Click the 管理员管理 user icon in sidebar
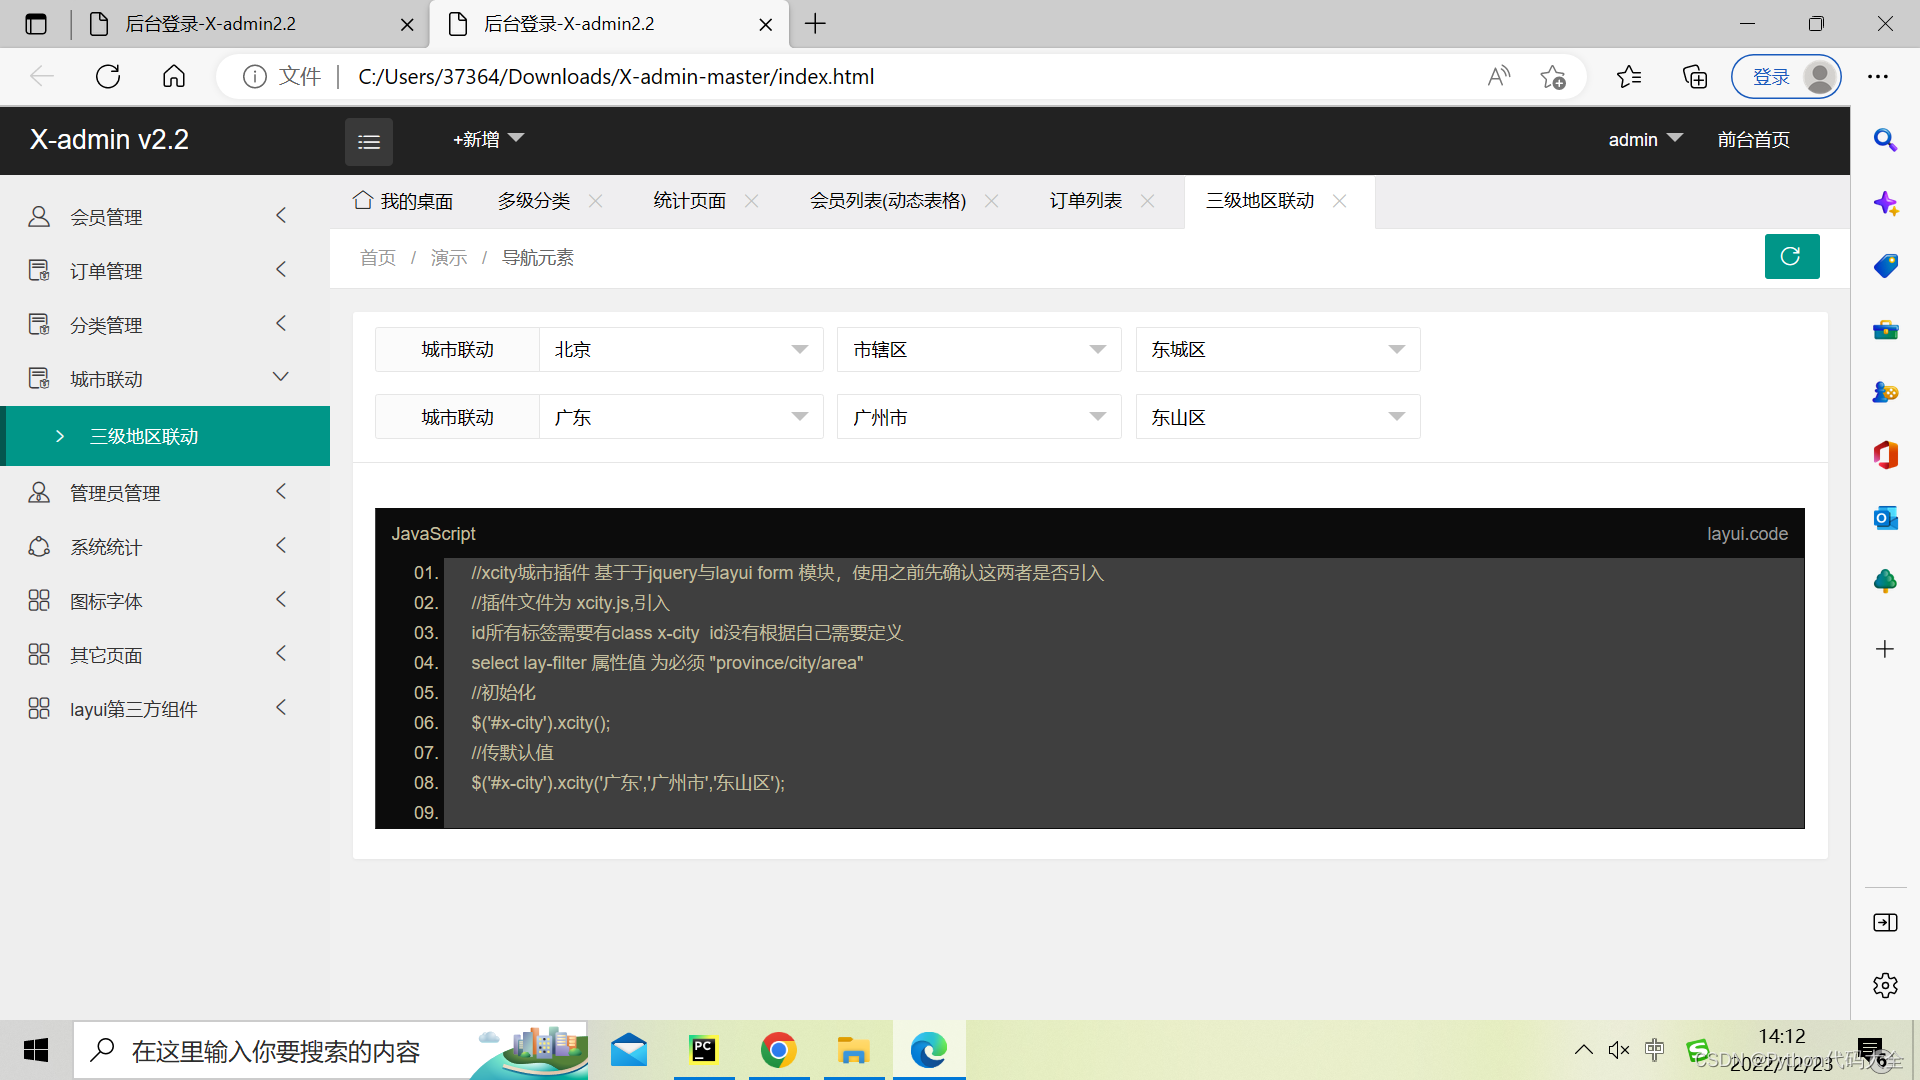This screenshot has width=1920, height=1080. pyautogui.click(x=39, y=492)
